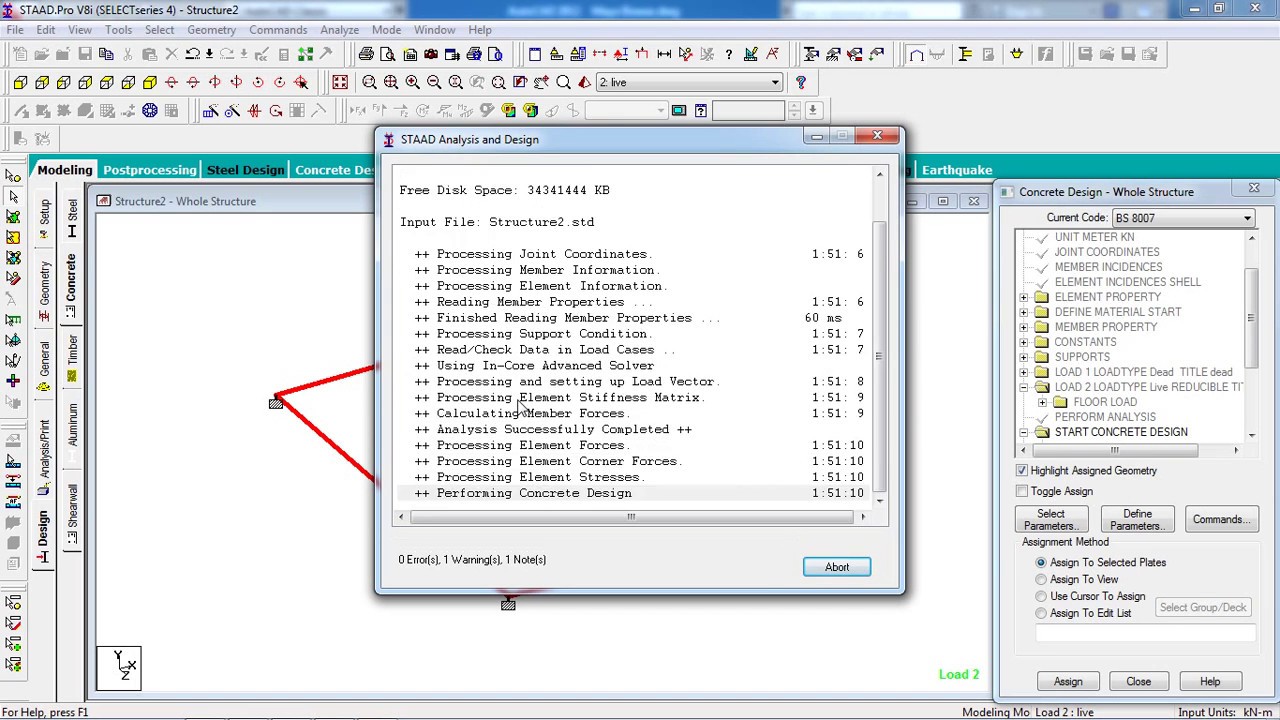Click the Delete X icon in the toolbar
Viewport: 1280px width, 720px height.
(171, 54)
